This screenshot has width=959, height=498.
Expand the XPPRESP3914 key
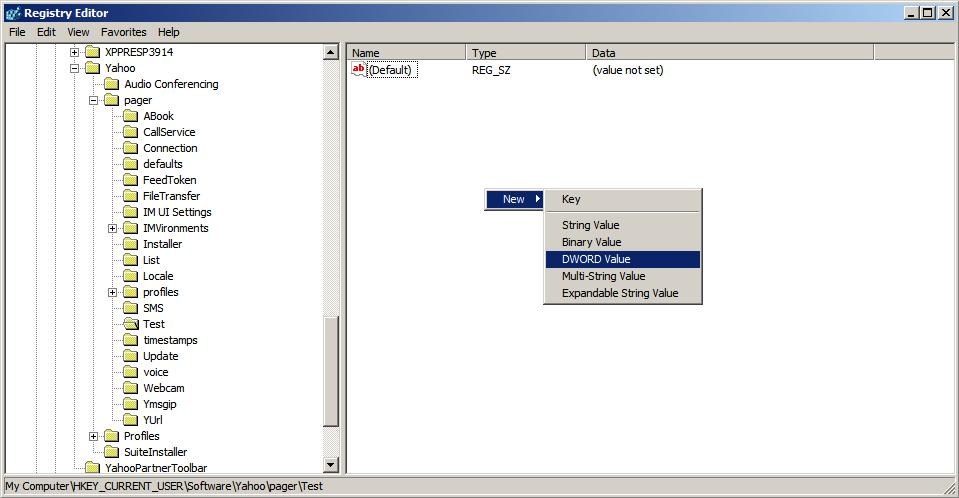pyautogui.click(x=75, y=52)
